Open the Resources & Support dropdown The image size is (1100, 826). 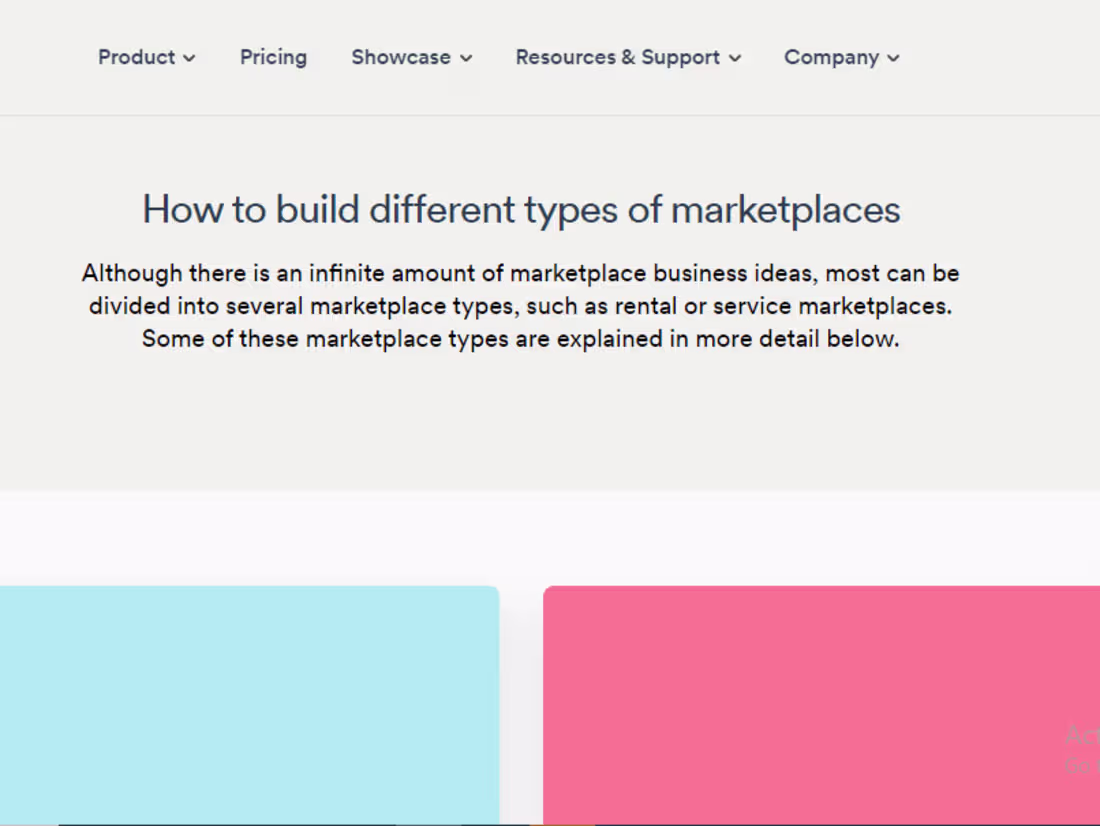617,57
